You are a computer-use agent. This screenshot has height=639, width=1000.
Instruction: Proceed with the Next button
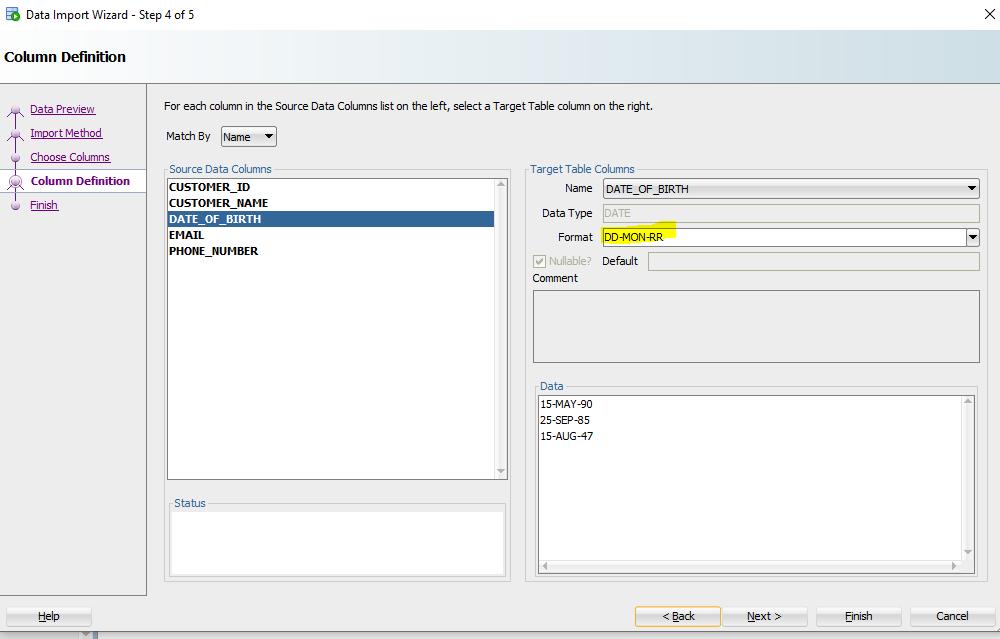tap(764, 616)
